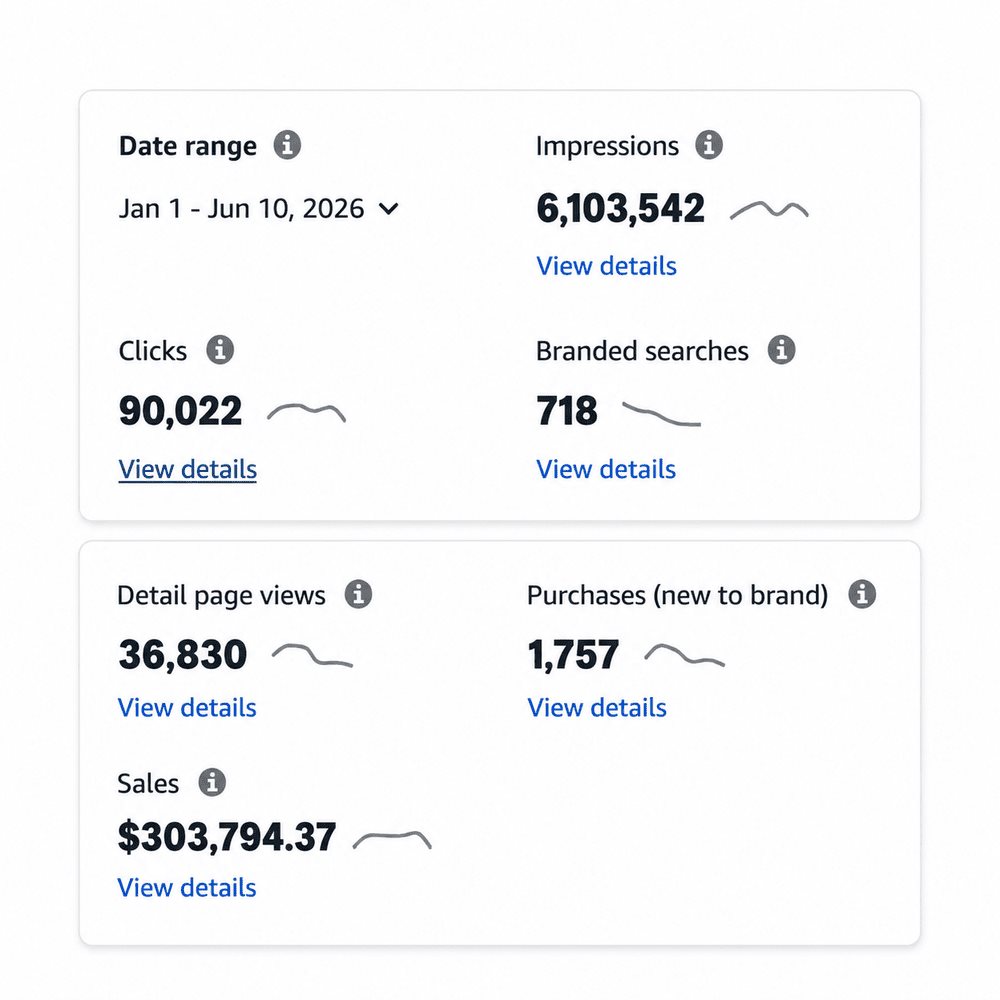Screen dimensions: 1000x1000
Task: Click the Clicks info icon
Action: [220, 350]
